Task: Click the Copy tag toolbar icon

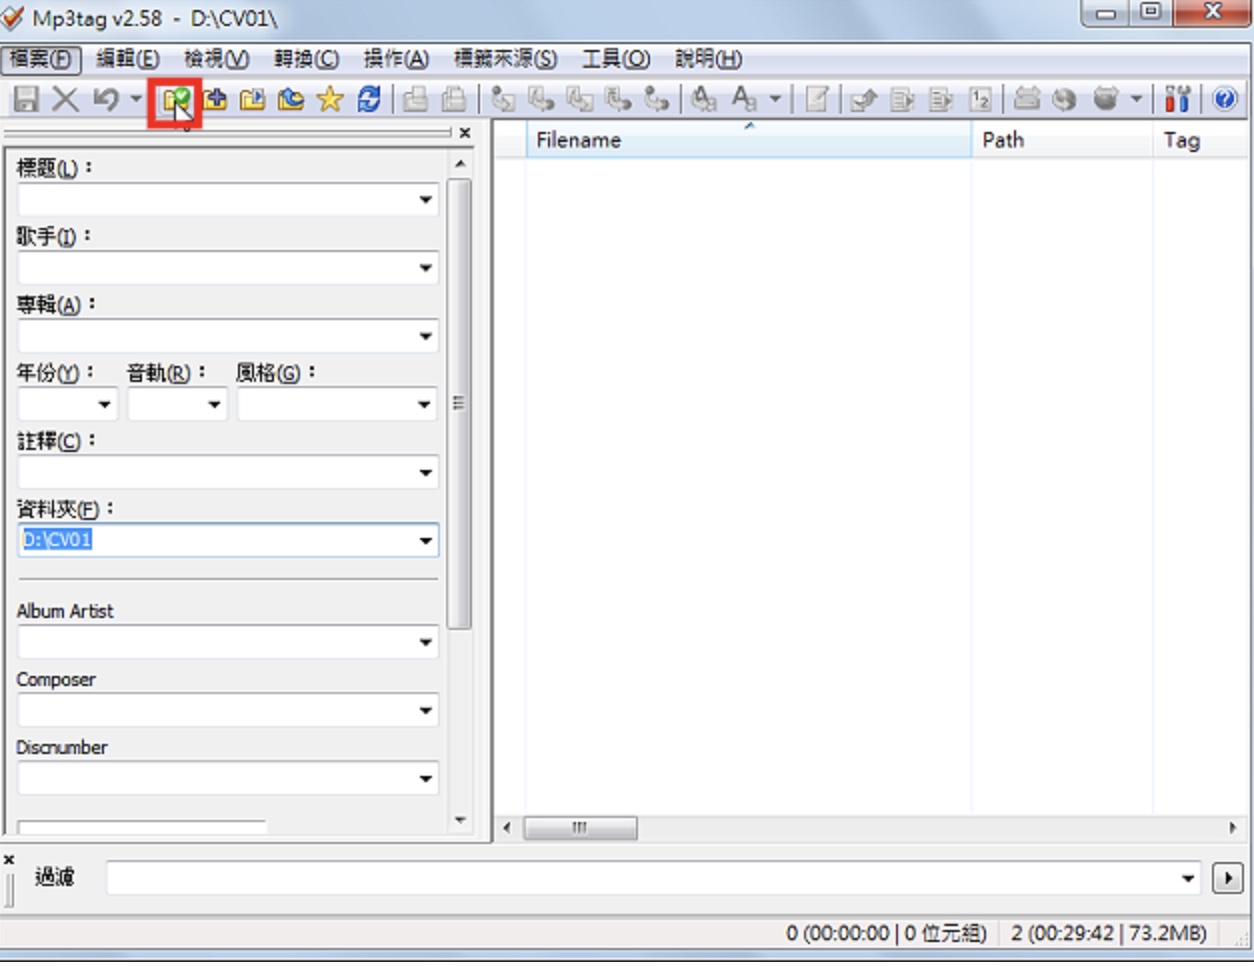Action: pyautogui.click(x=416, y=99)
